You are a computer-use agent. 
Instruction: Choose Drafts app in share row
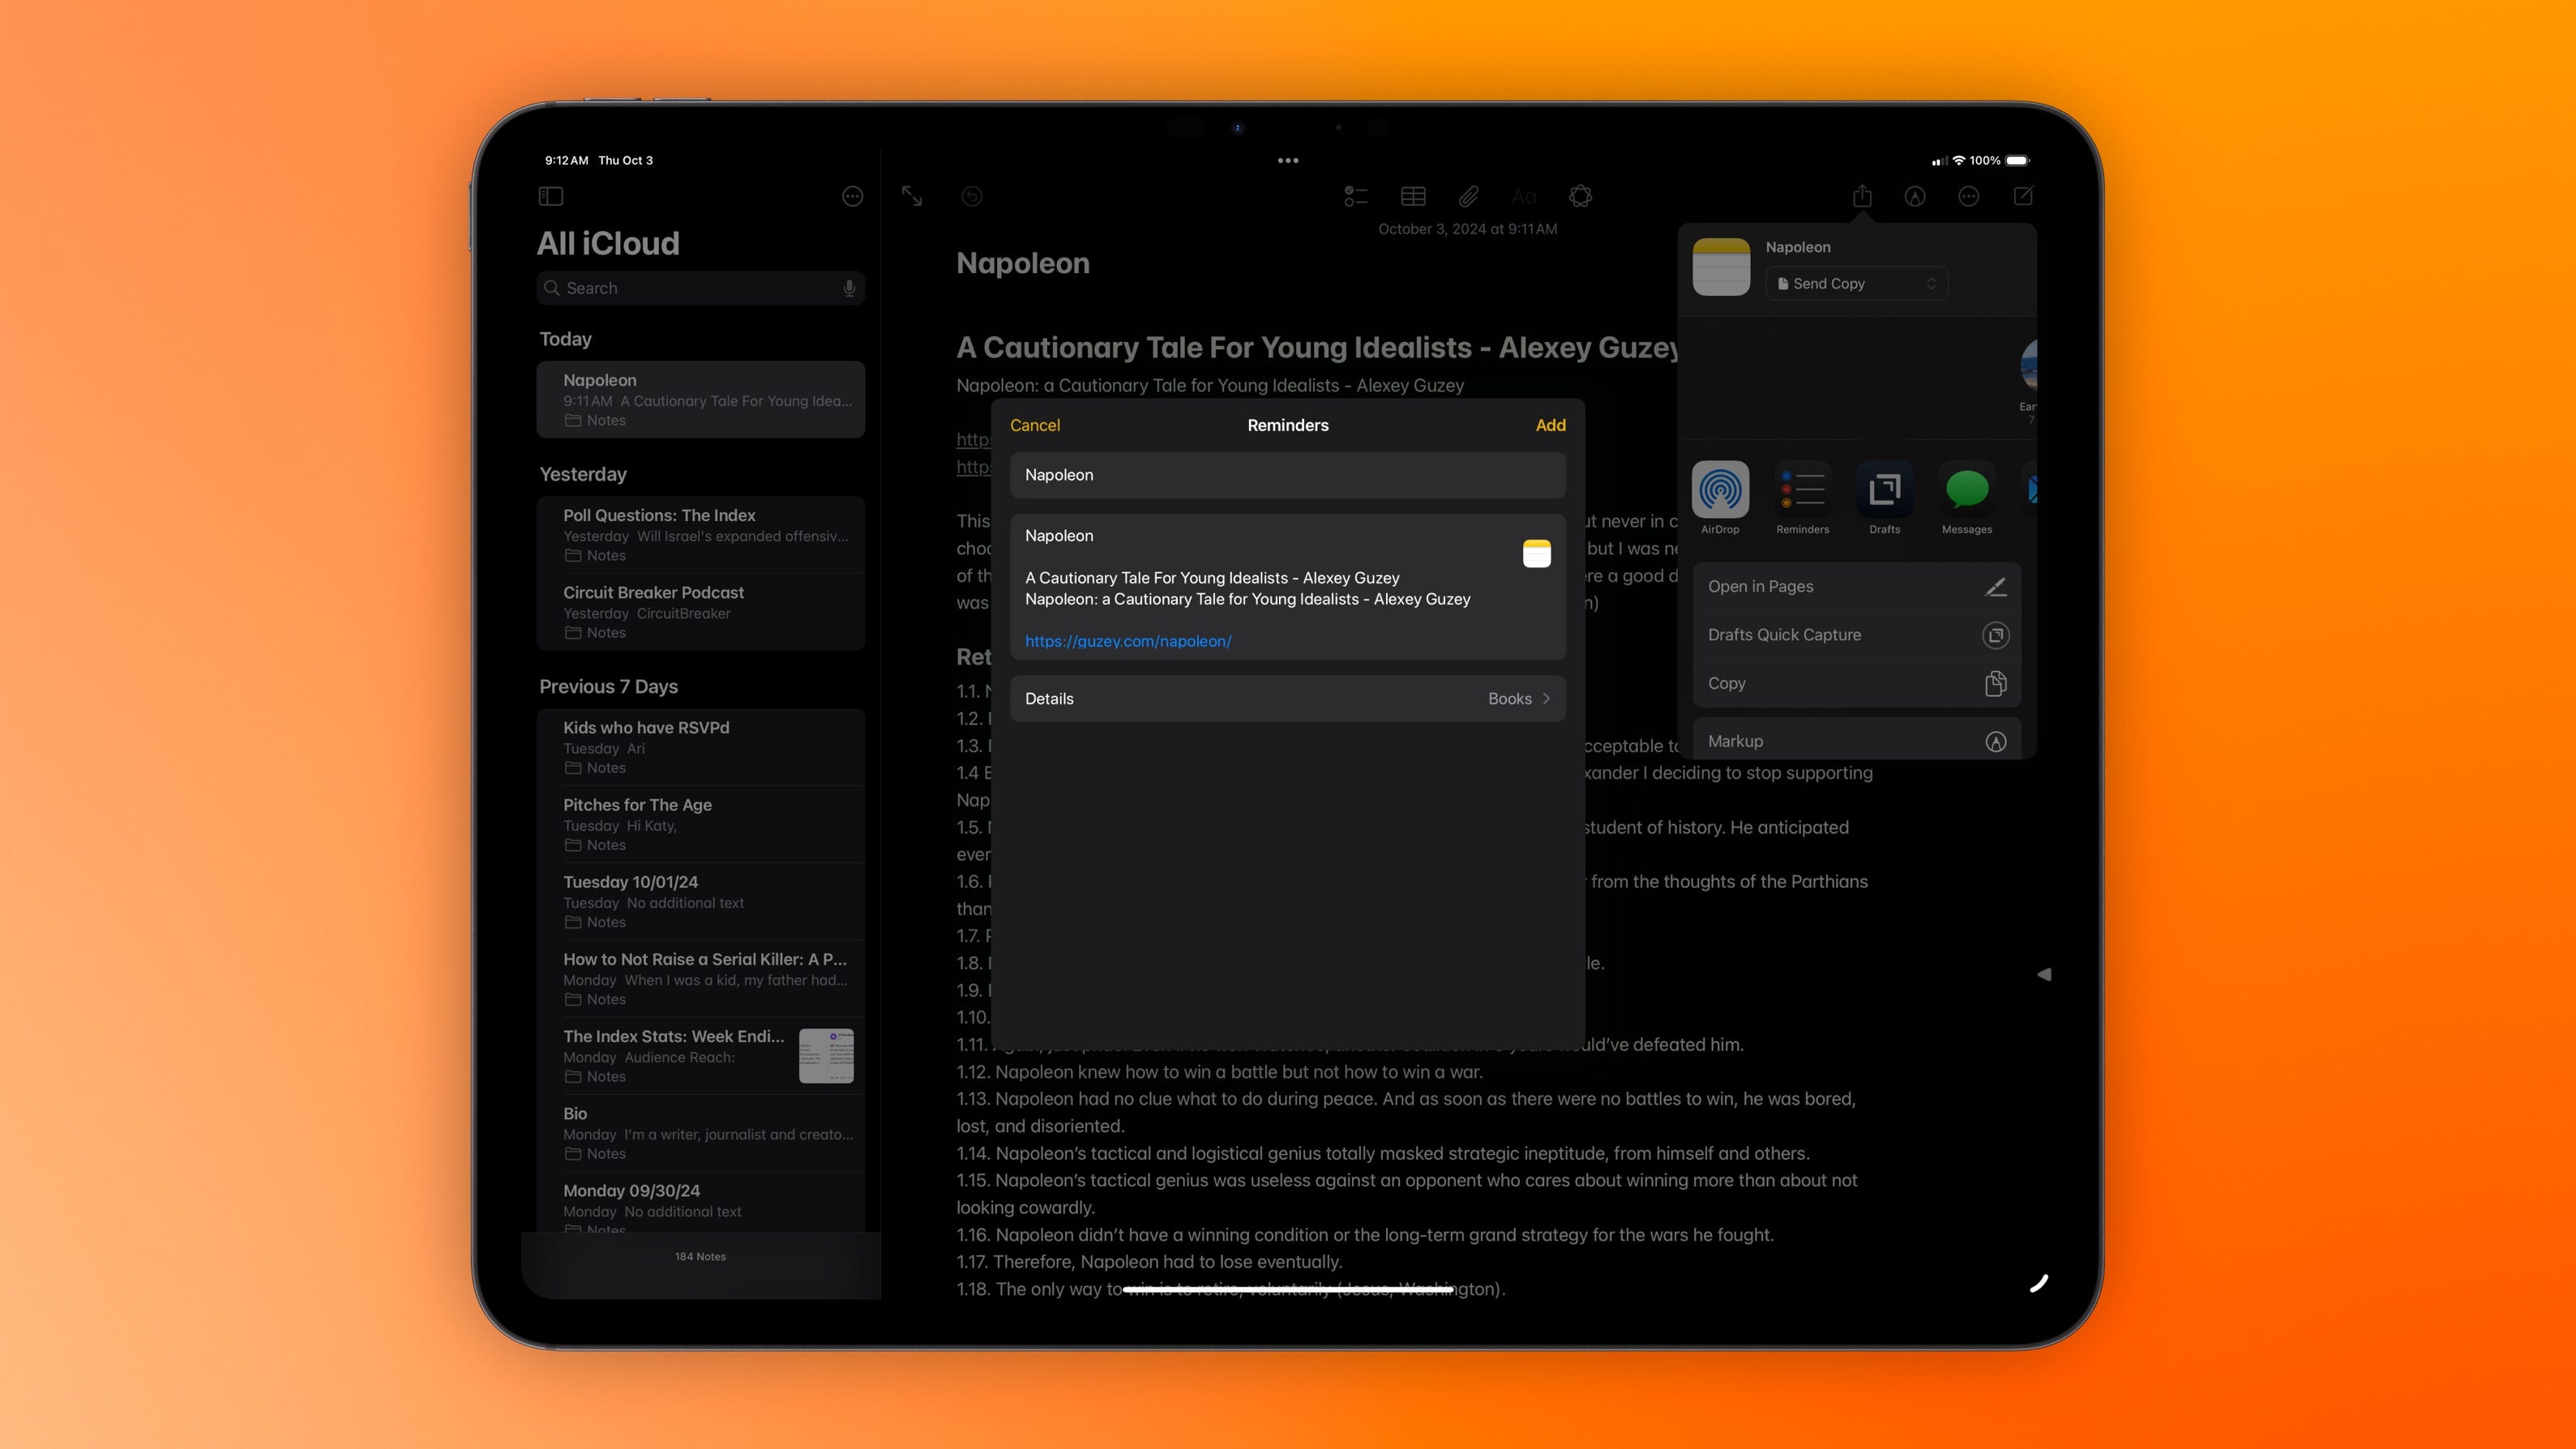tap(1884, 490)
